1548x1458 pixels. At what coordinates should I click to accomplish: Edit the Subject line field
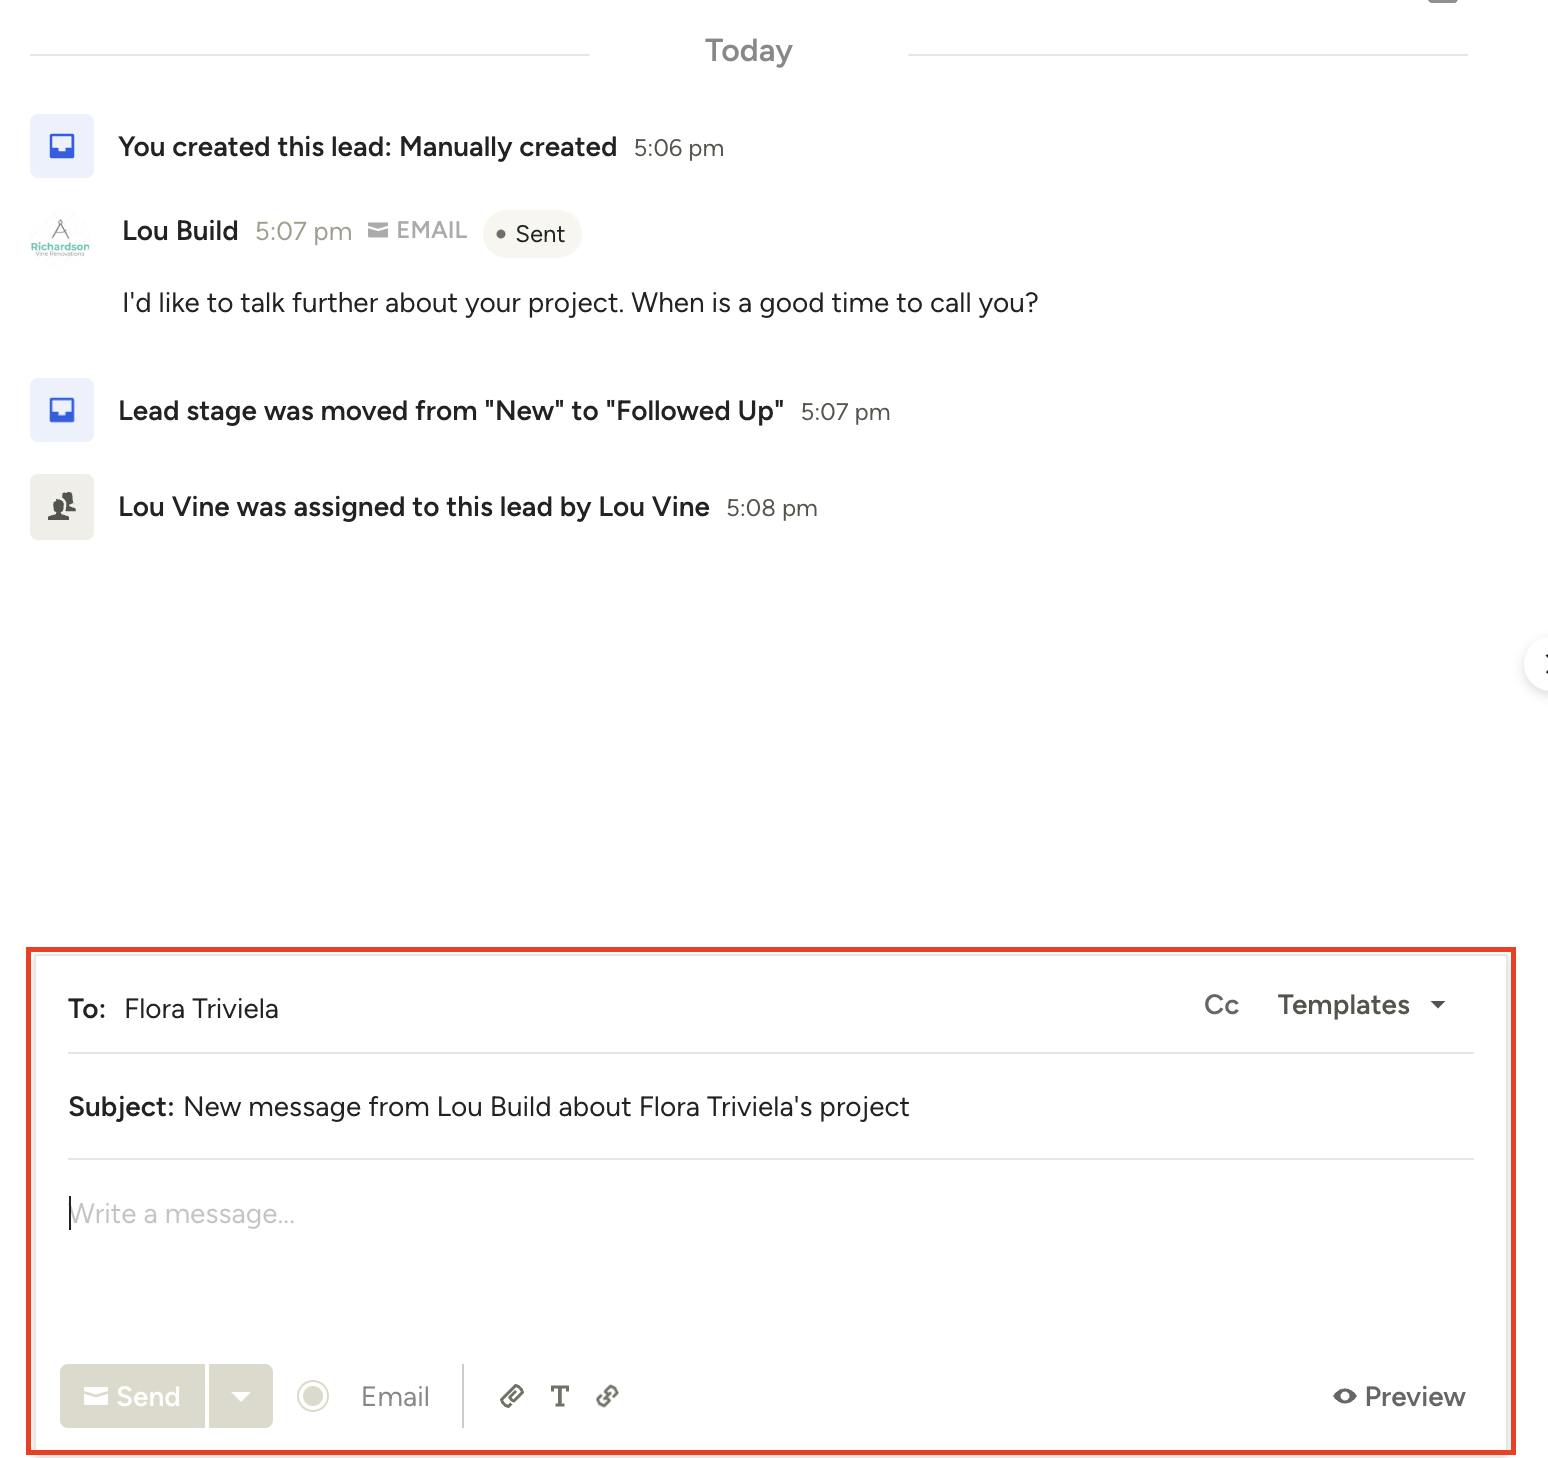coord(770,1107)
